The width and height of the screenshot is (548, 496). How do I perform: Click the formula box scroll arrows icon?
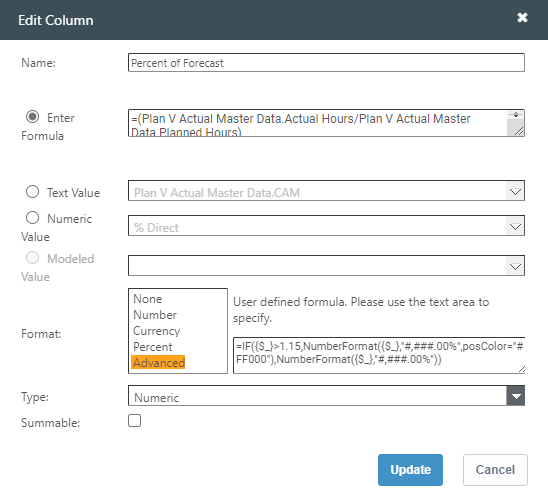click(515, 115)
